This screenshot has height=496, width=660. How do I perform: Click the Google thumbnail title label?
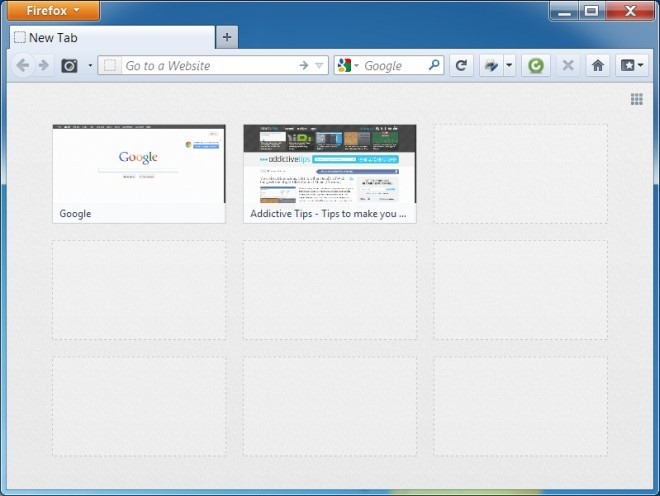75,213
